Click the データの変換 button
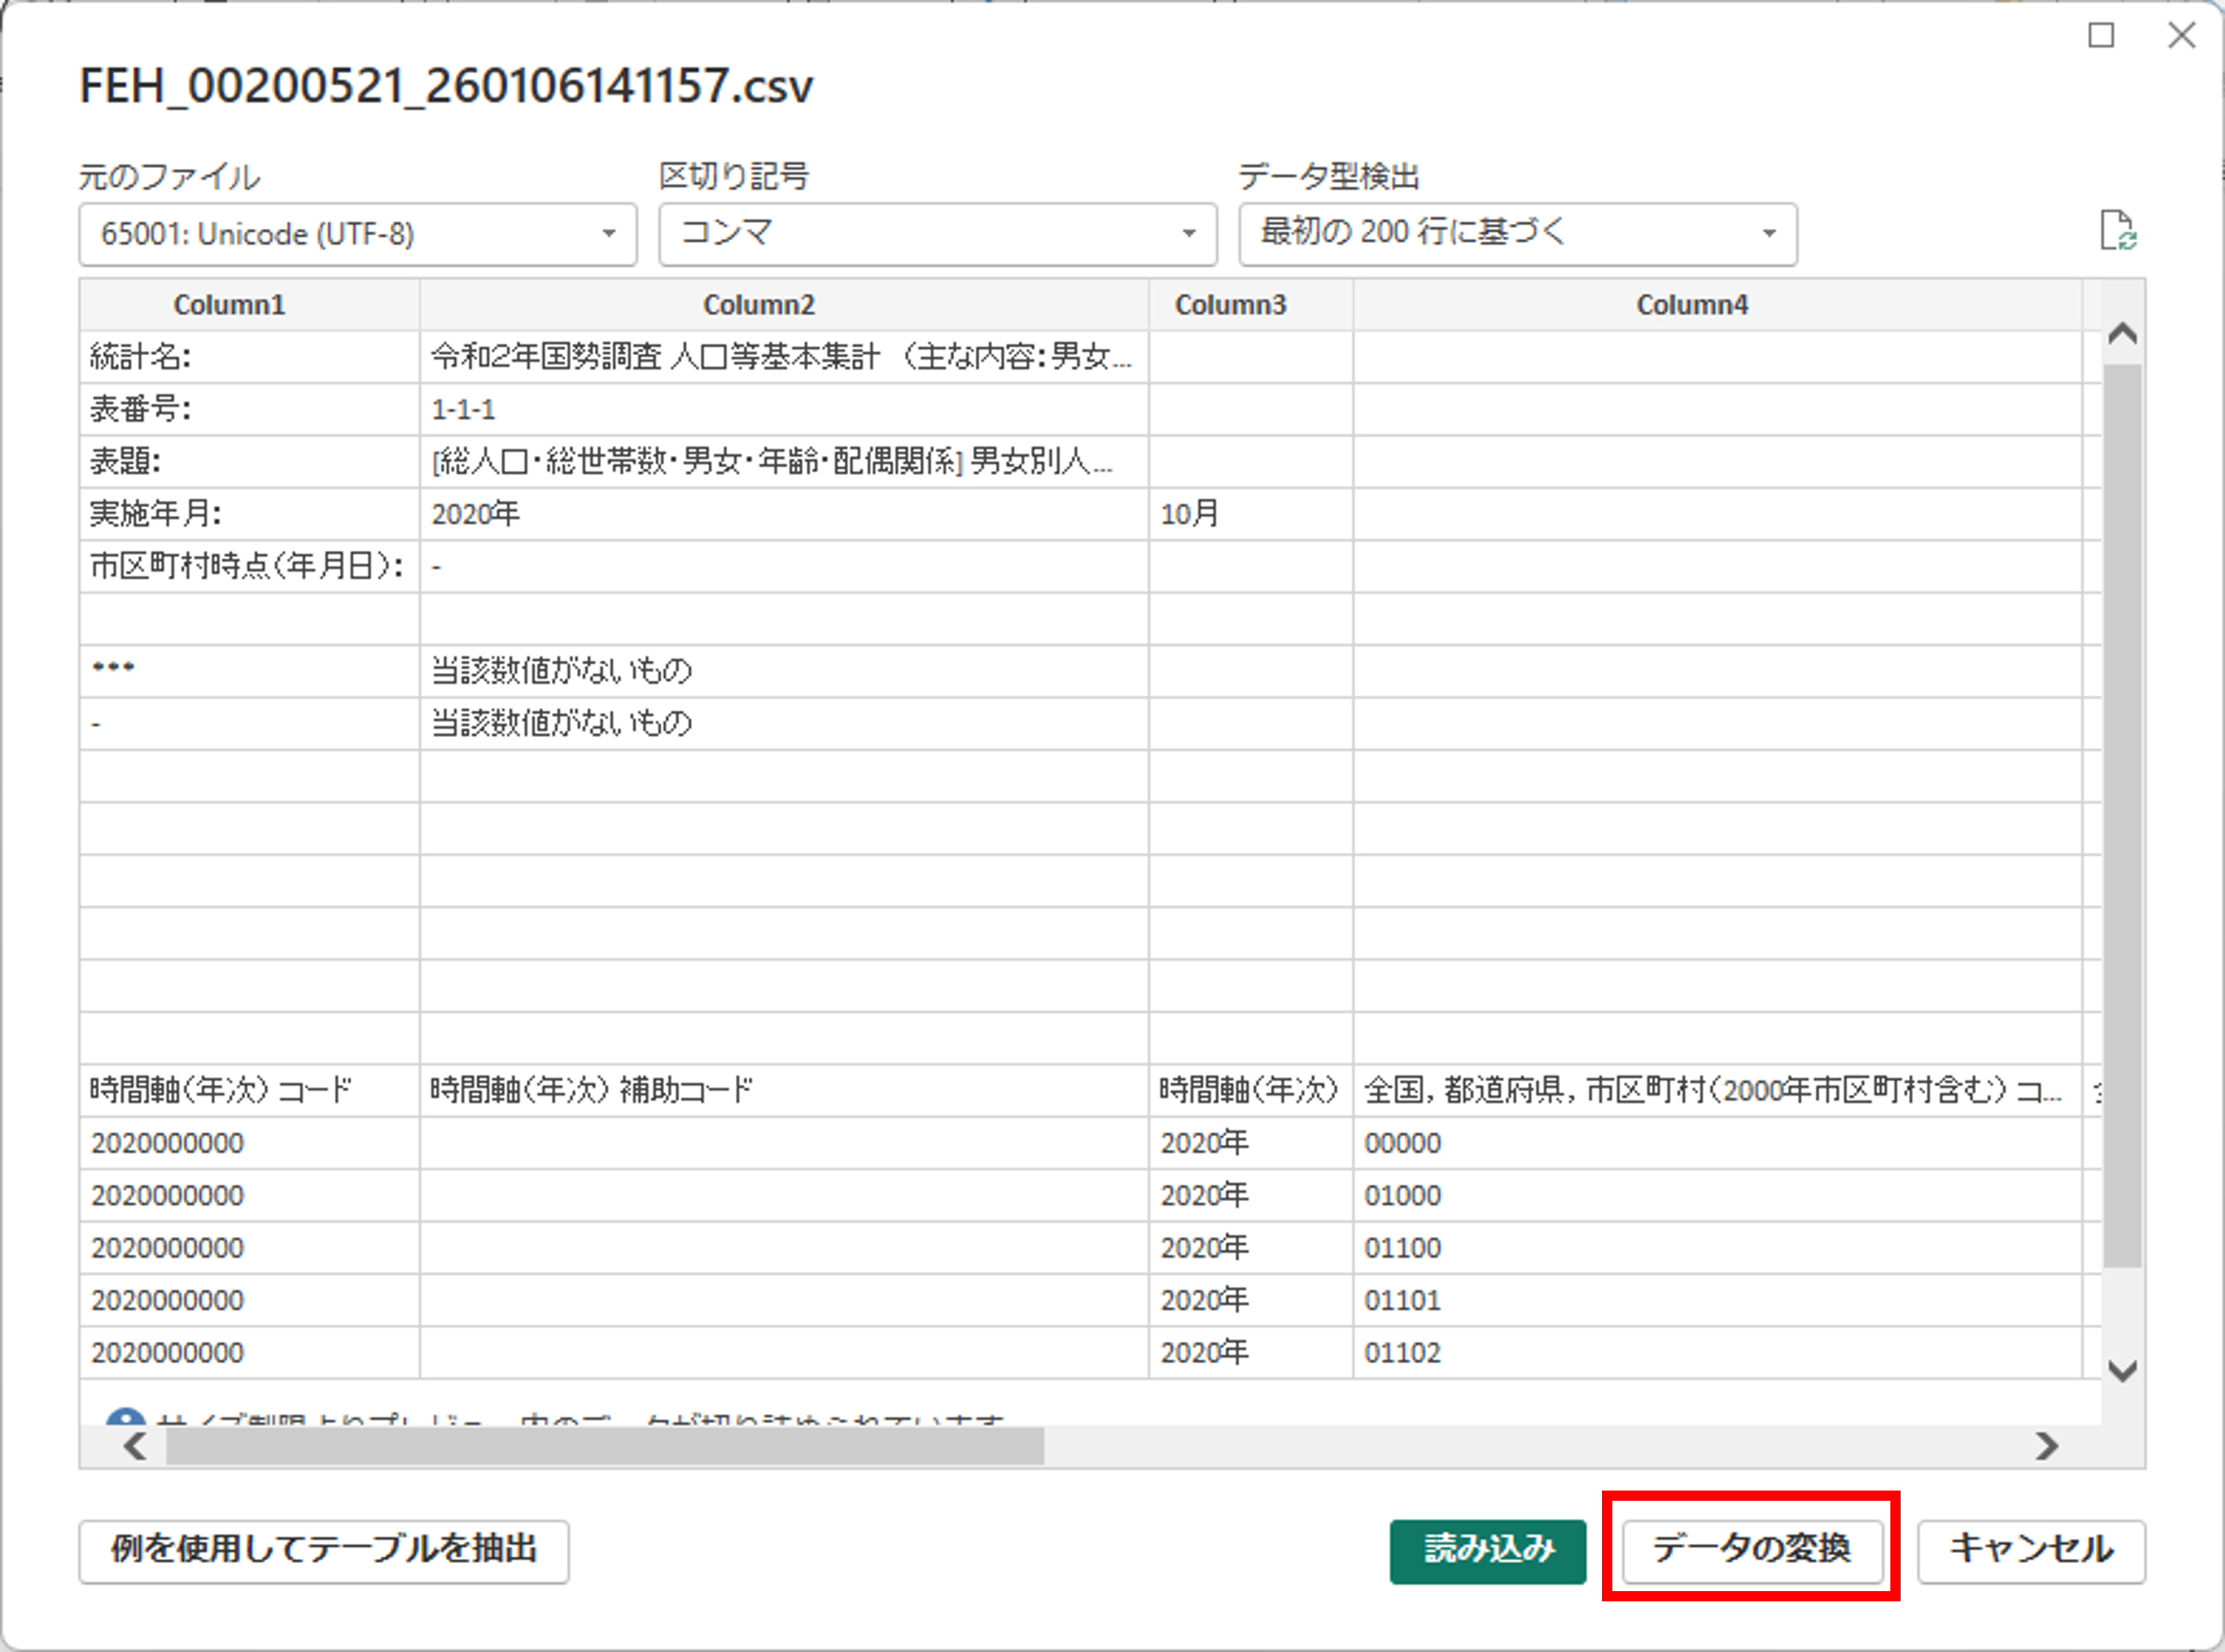Screen dimensions: 2225x1652 1751,1550
